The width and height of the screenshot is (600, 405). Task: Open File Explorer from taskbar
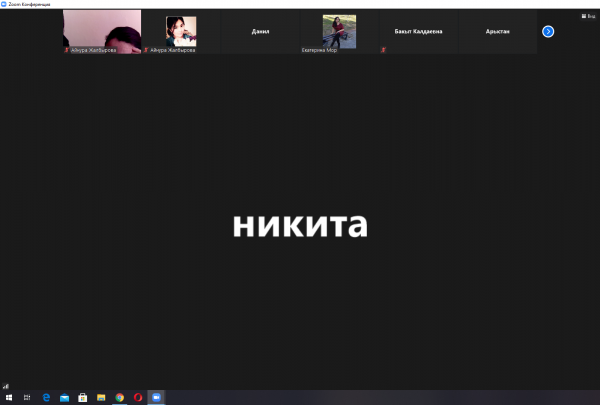point(100,397)
